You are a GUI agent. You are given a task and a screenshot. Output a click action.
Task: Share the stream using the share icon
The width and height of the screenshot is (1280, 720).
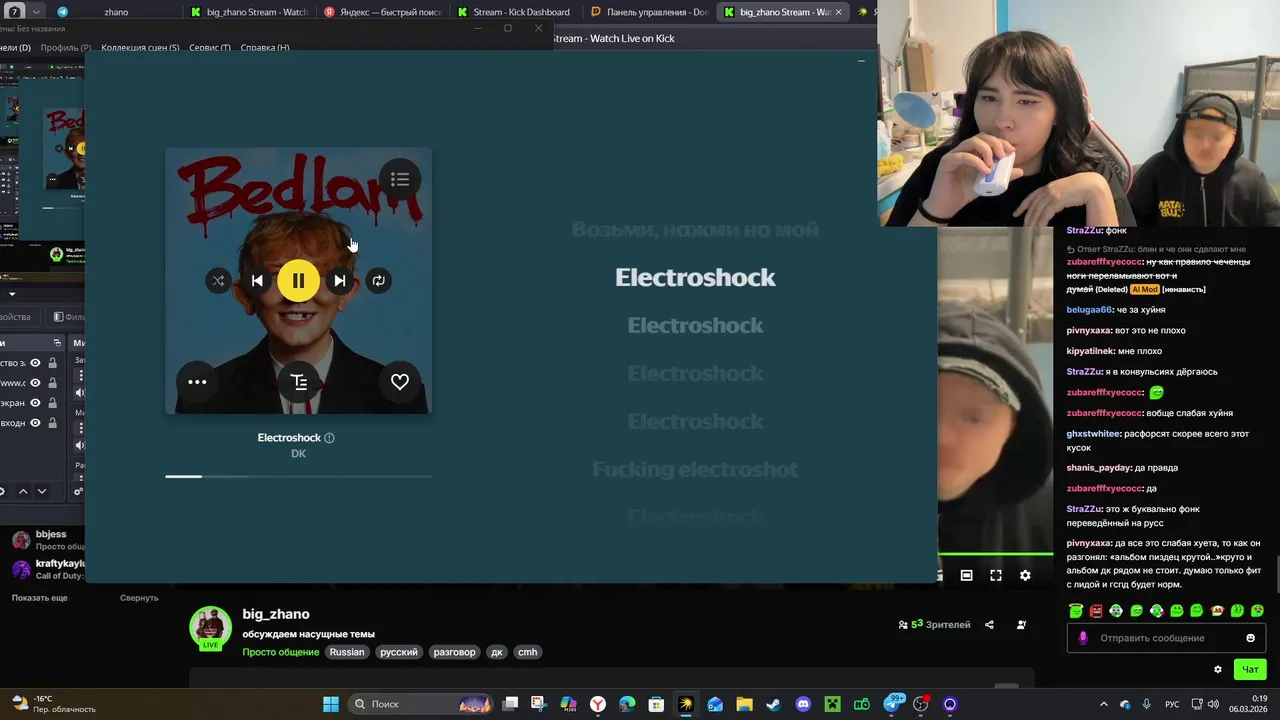point(989,625)
